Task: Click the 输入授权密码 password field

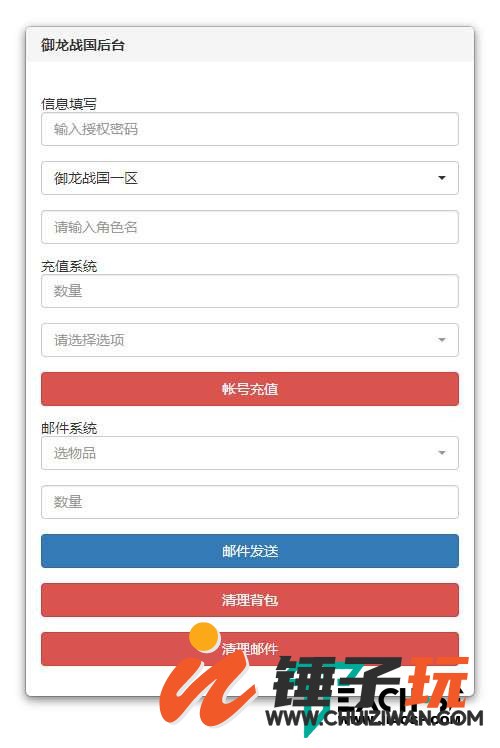Action: click(x=250, y=129)
